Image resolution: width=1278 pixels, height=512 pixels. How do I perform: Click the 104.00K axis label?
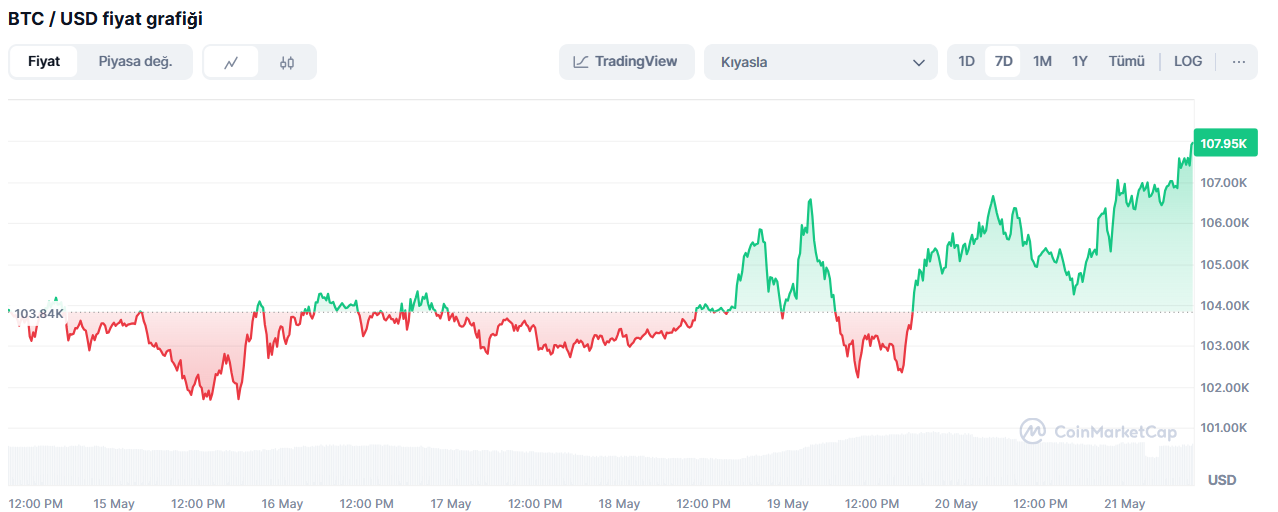(x=1225, y=306)
